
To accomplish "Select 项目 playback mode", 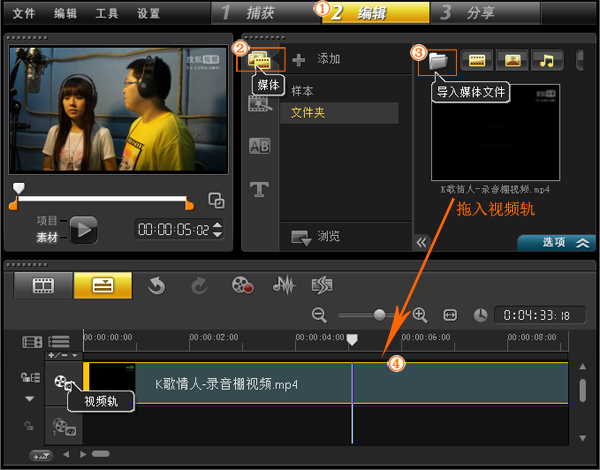I will click(x=47, y=220).
